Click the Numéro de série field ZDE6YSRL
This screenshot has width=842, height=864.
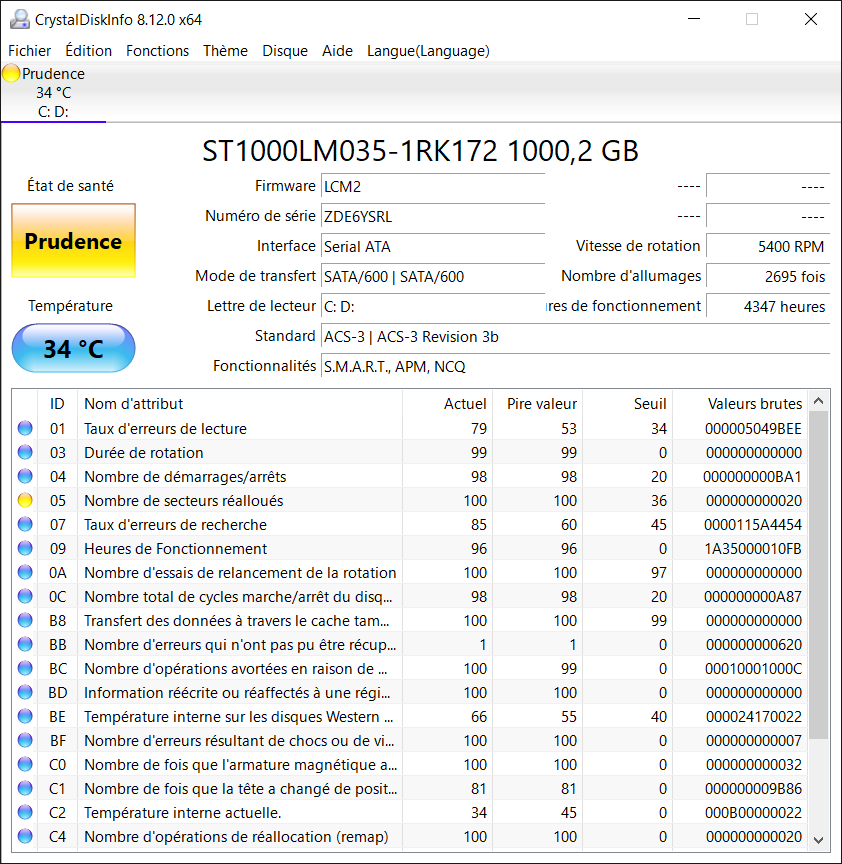point(433,216)
